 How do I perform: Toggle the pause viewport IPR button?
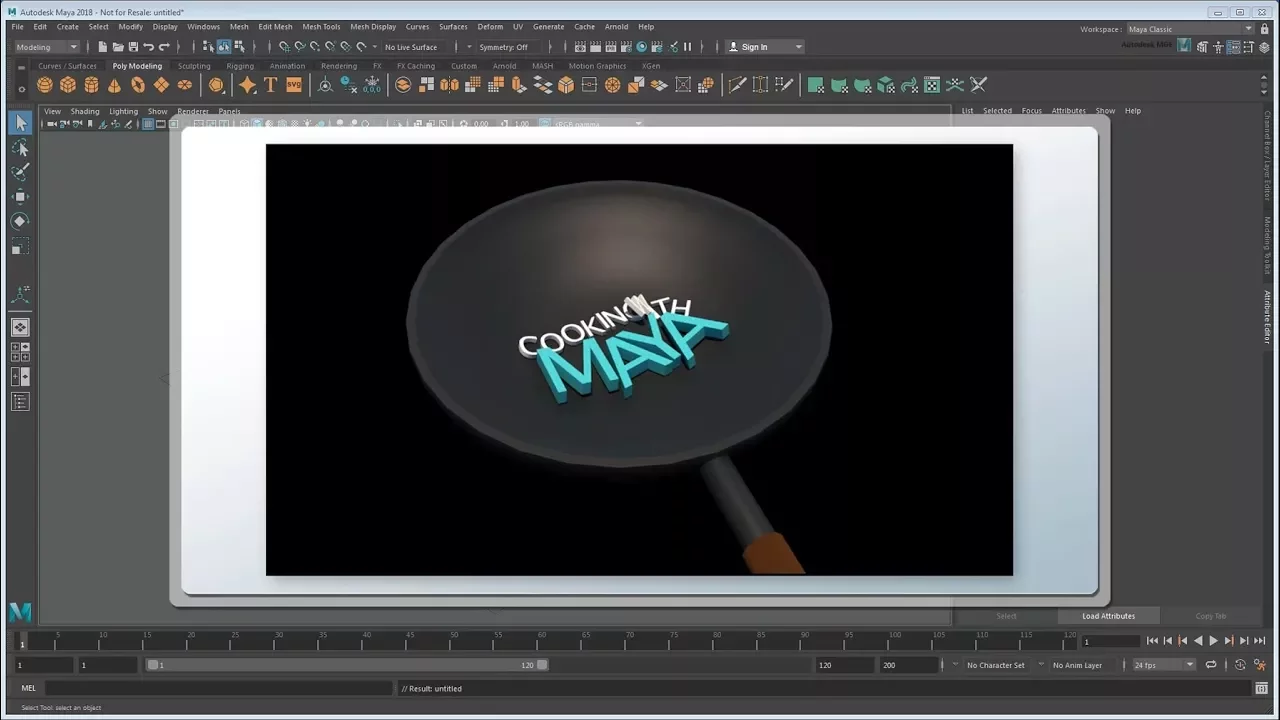[x=687, y=47]
